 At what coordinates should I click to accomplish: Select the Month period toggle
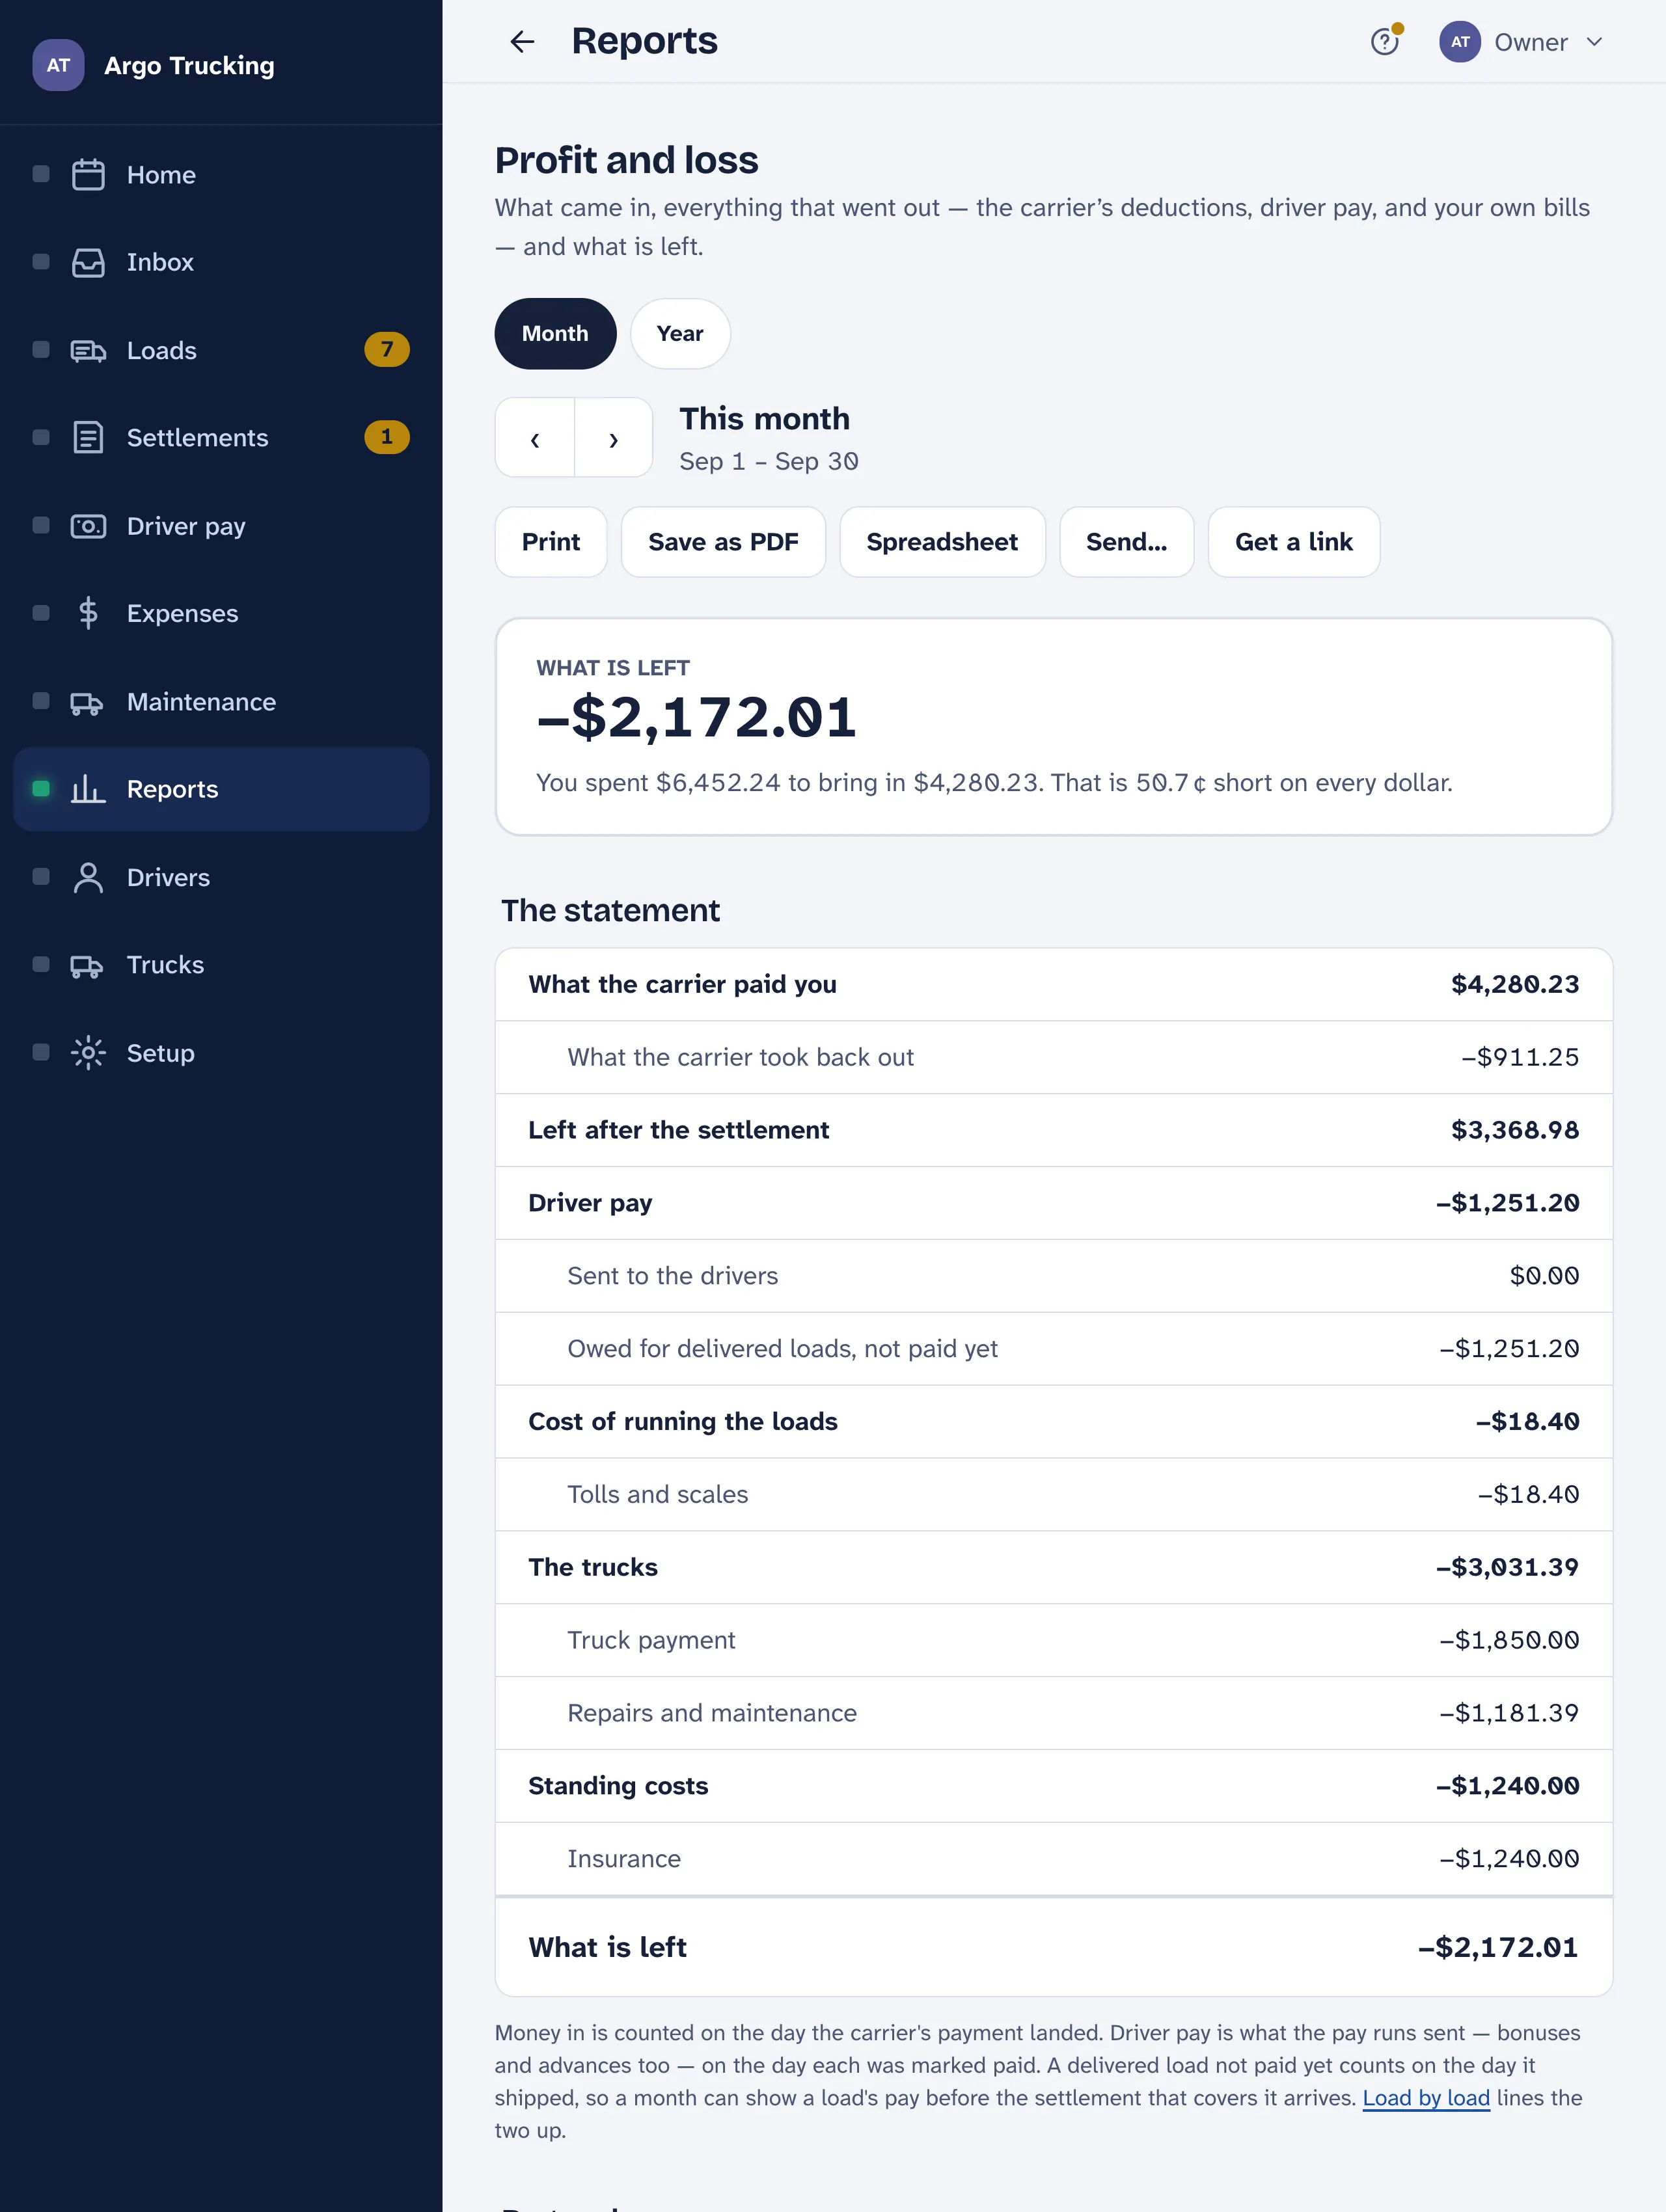[x=555, y=334]
